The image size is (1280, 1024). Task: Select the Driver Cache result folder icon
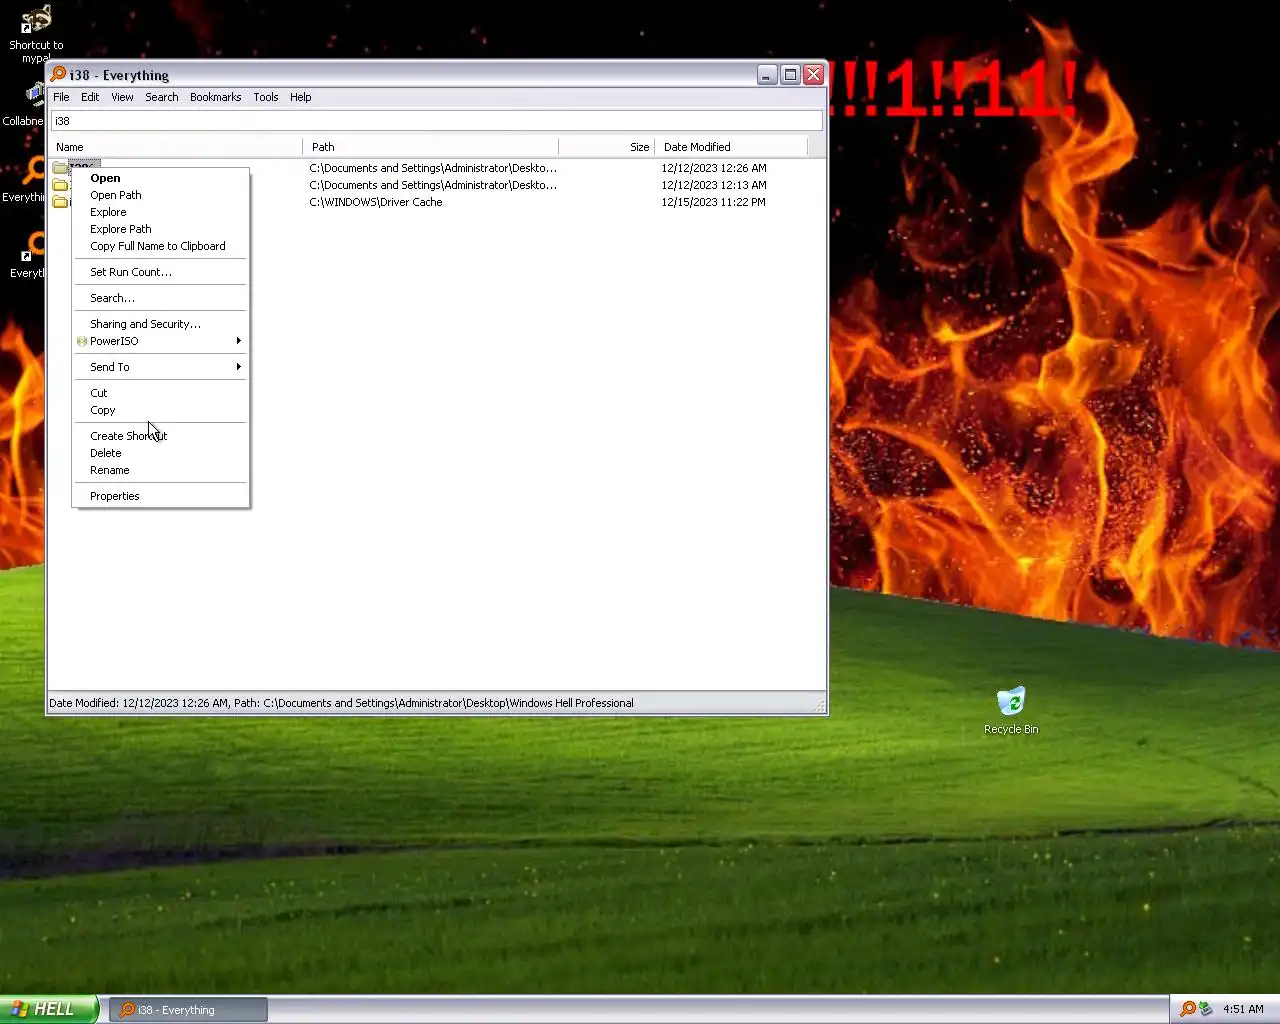pyautogui.click(x=60, y=202)
